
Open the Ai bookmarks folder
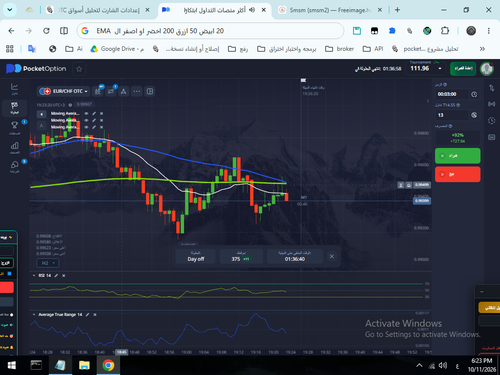[x=74, y=49]
